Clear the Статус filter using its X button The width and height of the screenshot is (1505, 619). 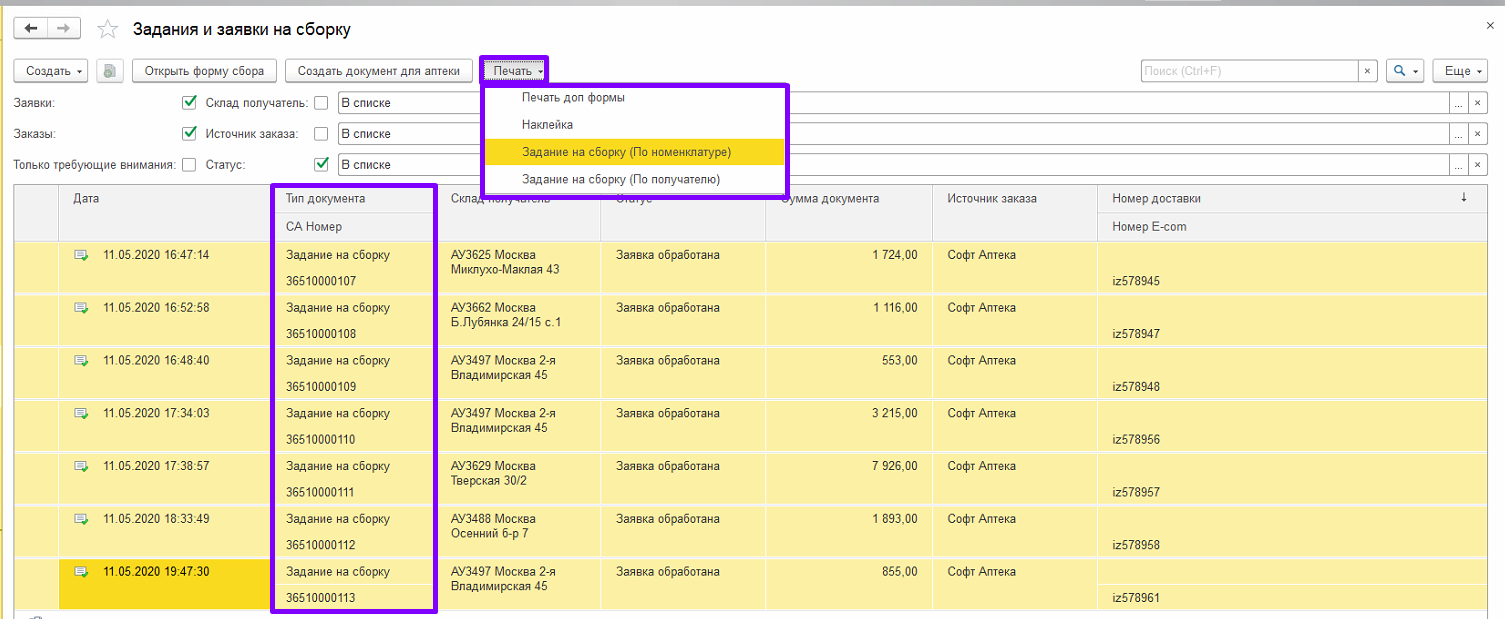tap(1477, 165)
